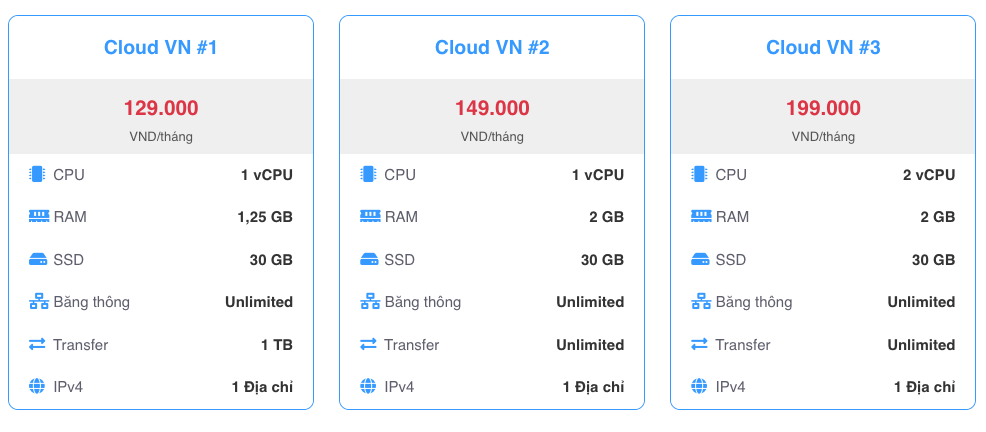Click the 30 GB SSD value in Cloud VN #2
The image size is (986, 432).
point(602,260)
